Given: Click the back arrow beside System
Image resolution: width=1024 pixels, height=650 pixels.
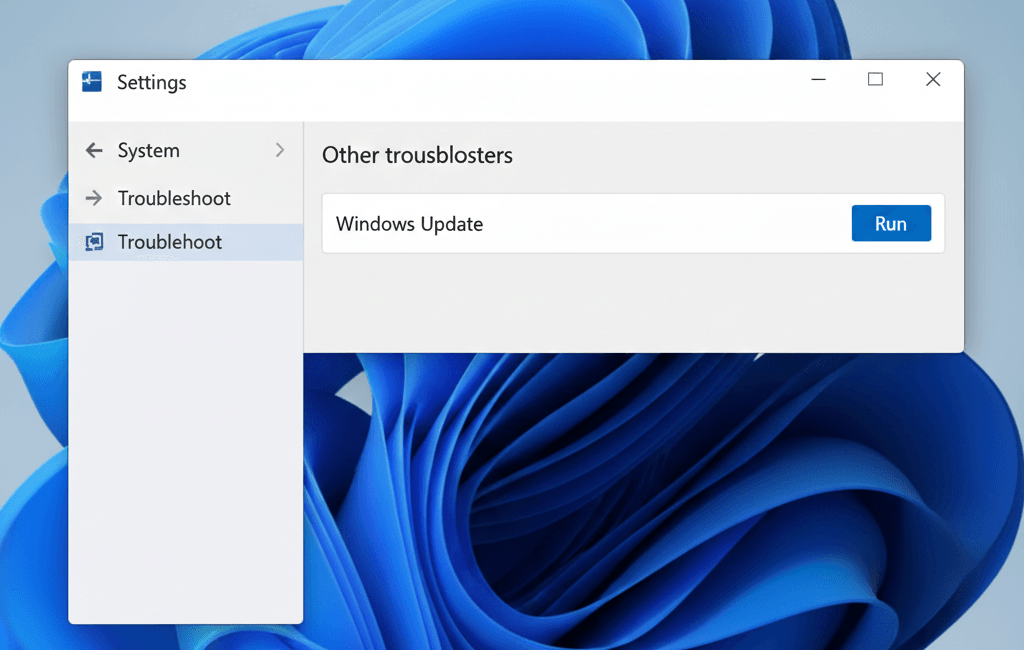Looking at the screenshot, I should click(94, 151).
